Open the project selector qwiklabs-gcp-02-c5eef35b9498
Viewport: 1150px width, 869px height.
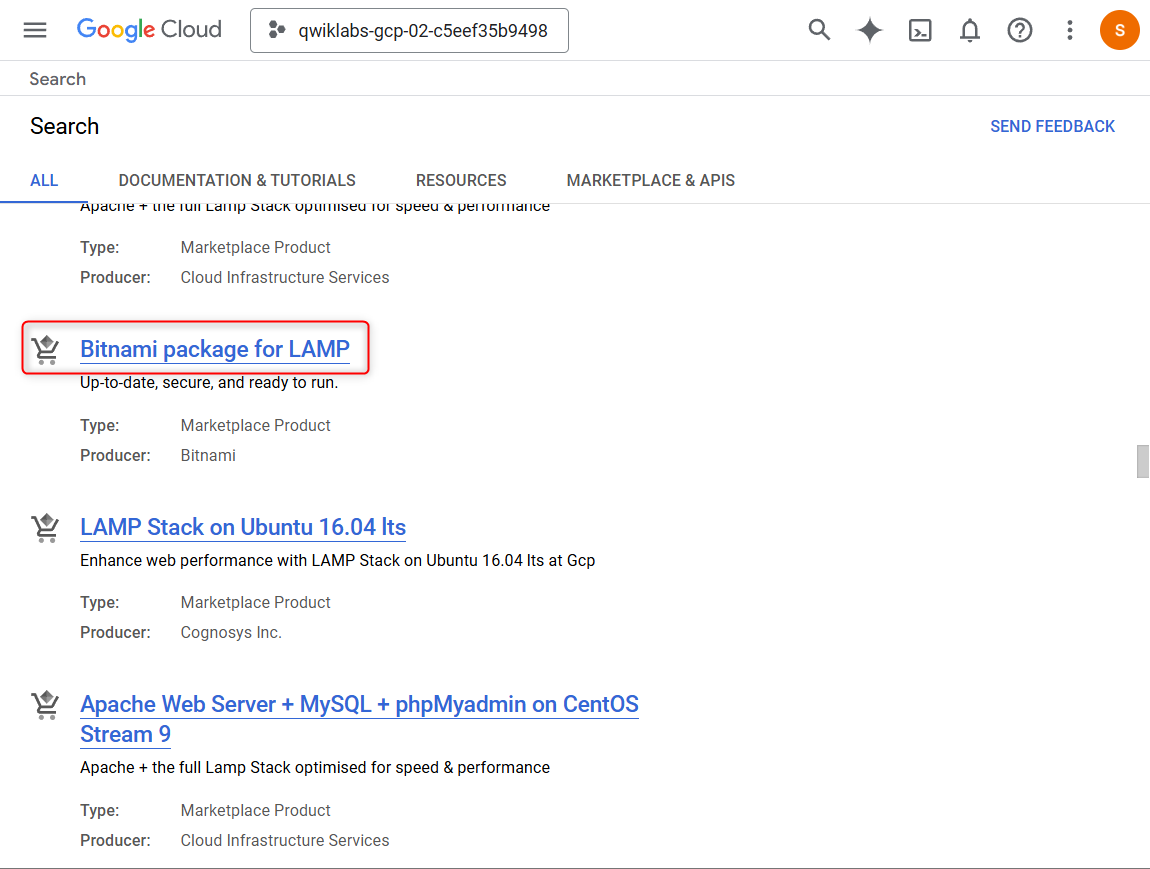(409, 31)
